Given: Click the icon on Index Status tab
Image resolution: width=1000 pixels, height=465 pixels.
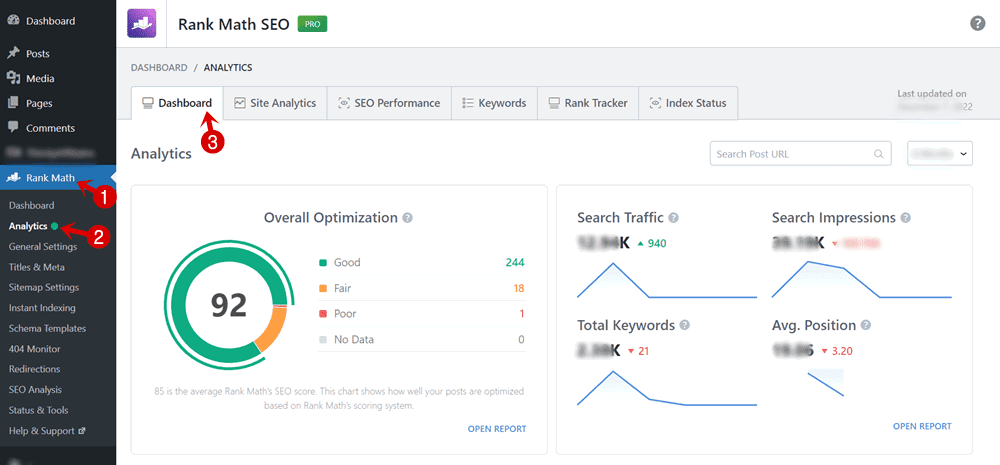Looking at the screenshot, I should [x=655, y=103].
